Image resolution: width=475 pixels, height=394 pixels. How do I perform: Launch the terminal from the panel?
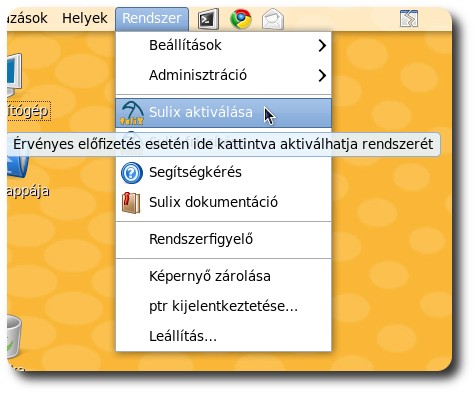208,19
